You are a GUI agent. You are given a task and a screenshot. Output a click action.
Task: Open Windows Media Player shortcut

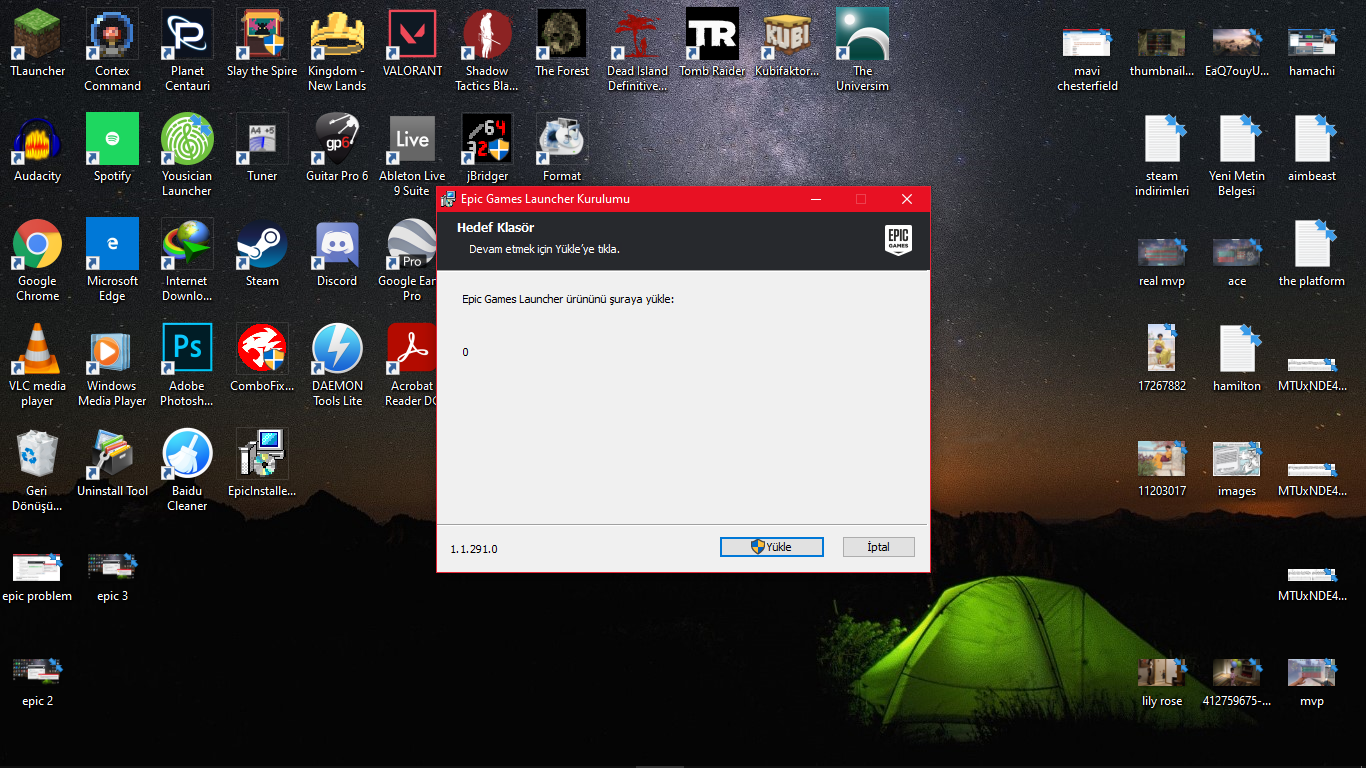point(112,365)
